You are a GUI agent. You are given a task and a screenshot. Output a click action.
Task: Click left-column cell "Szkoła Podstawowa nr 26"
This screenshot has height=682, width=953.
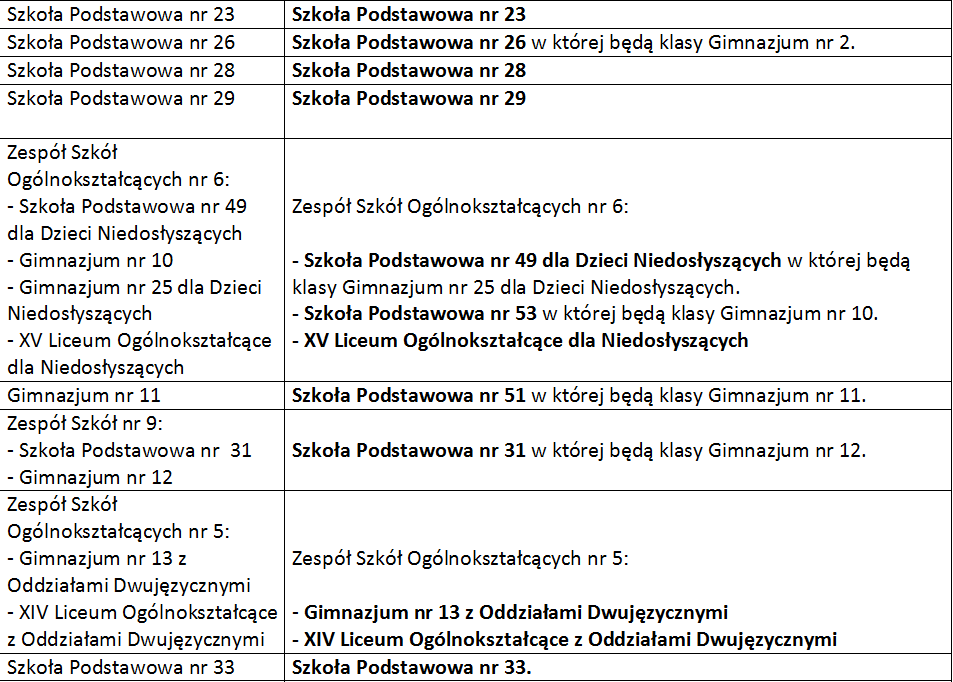tap(121, 42)
